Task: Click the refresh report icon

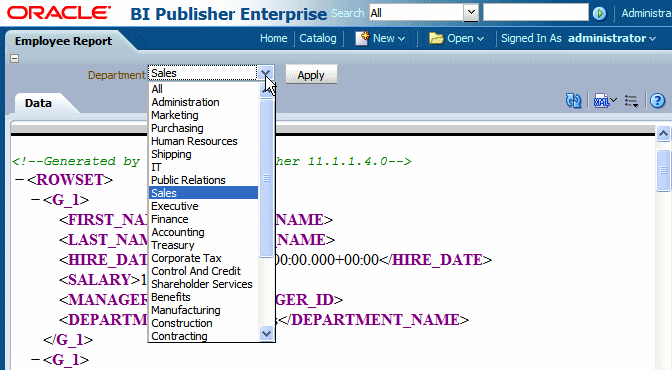Action: (x=573, y=101)
